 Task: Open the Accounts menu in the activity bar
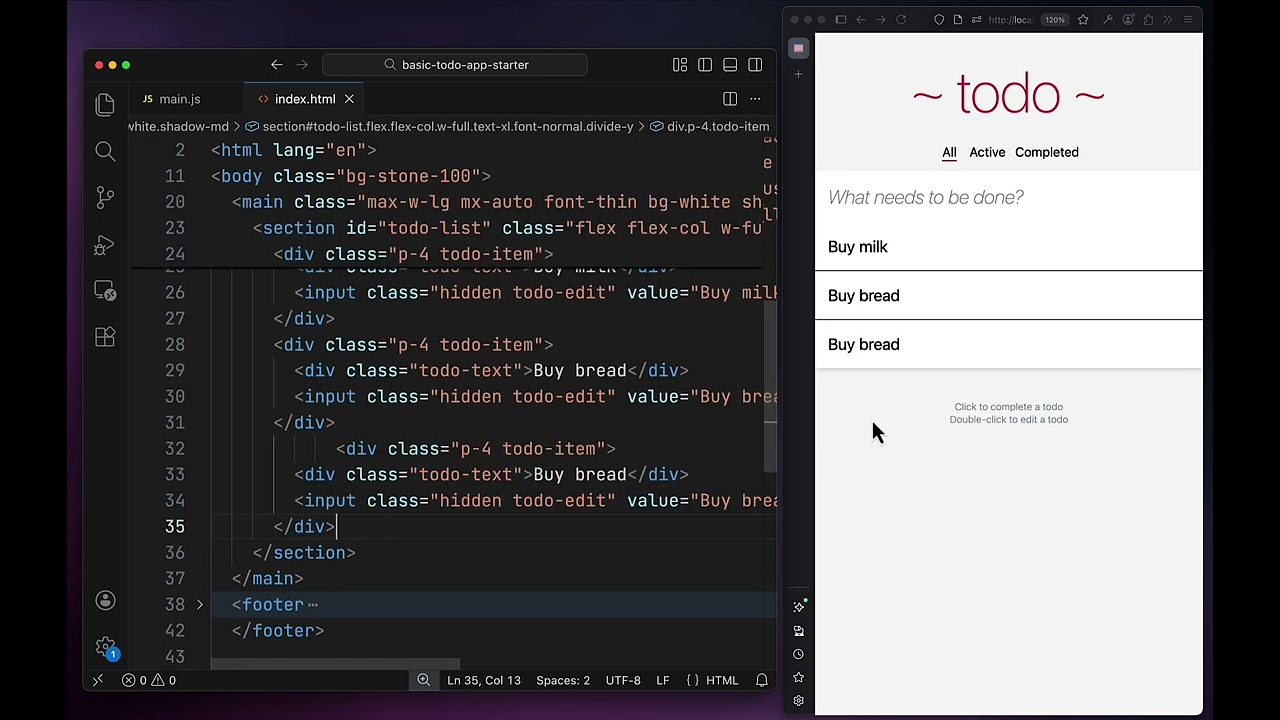(105, 600)
